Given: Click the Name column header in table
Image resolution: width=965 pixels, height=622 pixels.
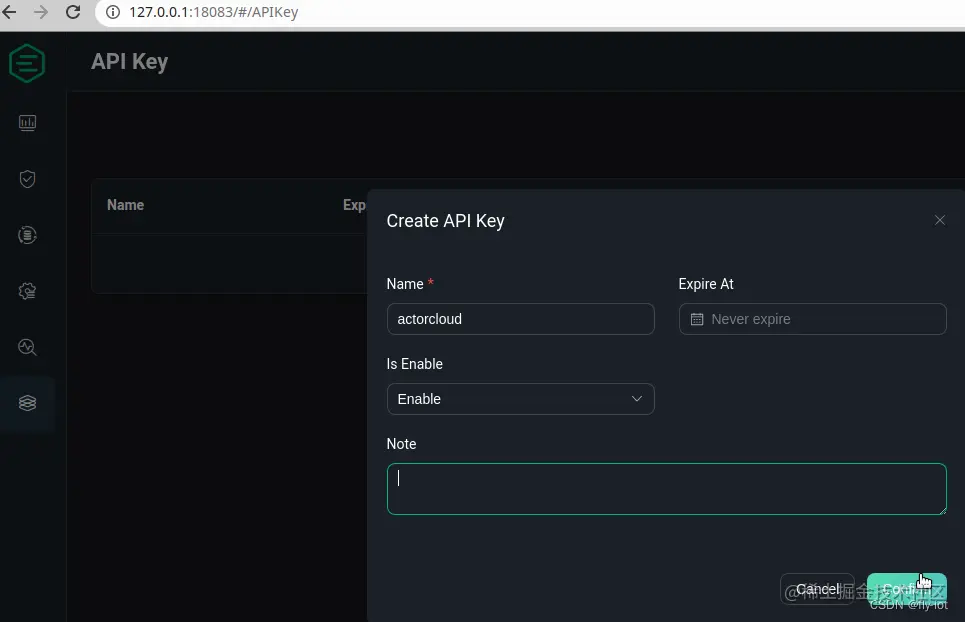Looking at the screenshot, I should [x=126, y=205].
